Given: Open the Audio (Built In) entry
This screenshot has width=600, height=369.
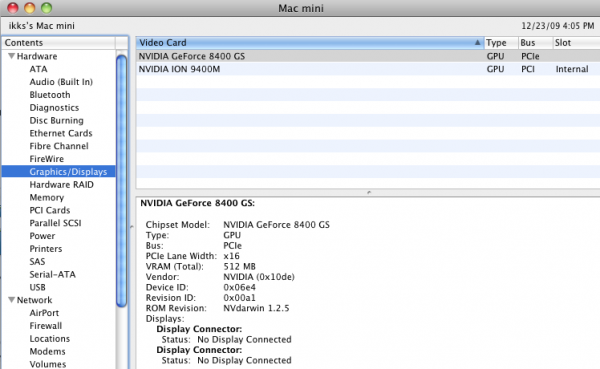Looking at the screenshot, I should 61,82.
